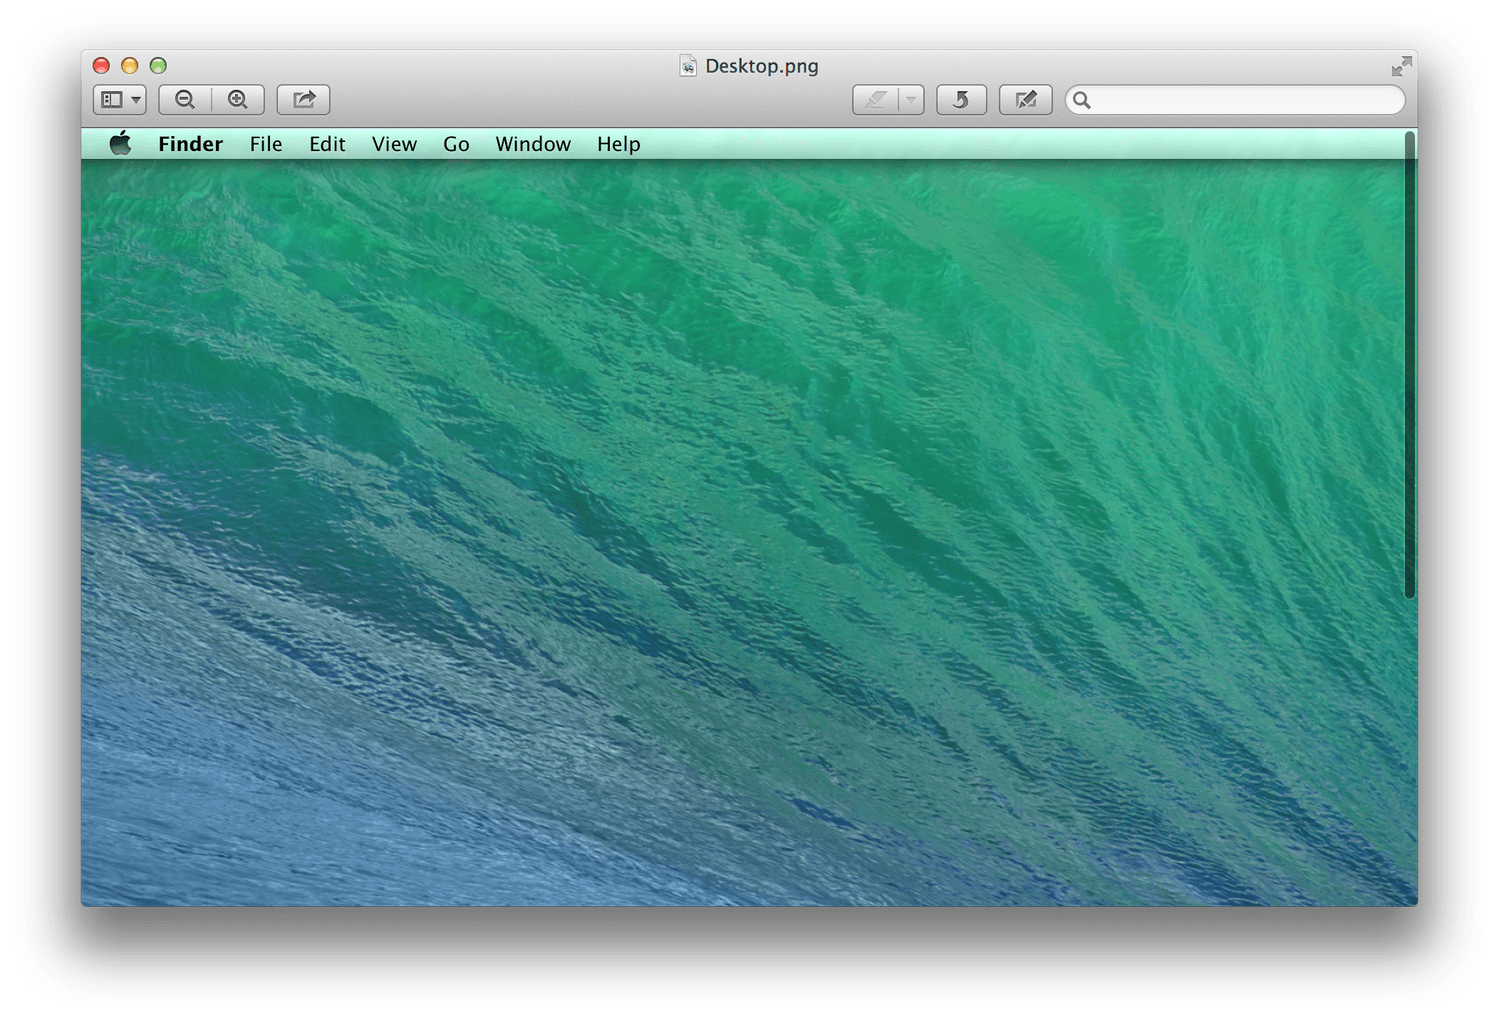Click the sidebar view icon in the toolbar
1499x1019 pixels.
112,100
